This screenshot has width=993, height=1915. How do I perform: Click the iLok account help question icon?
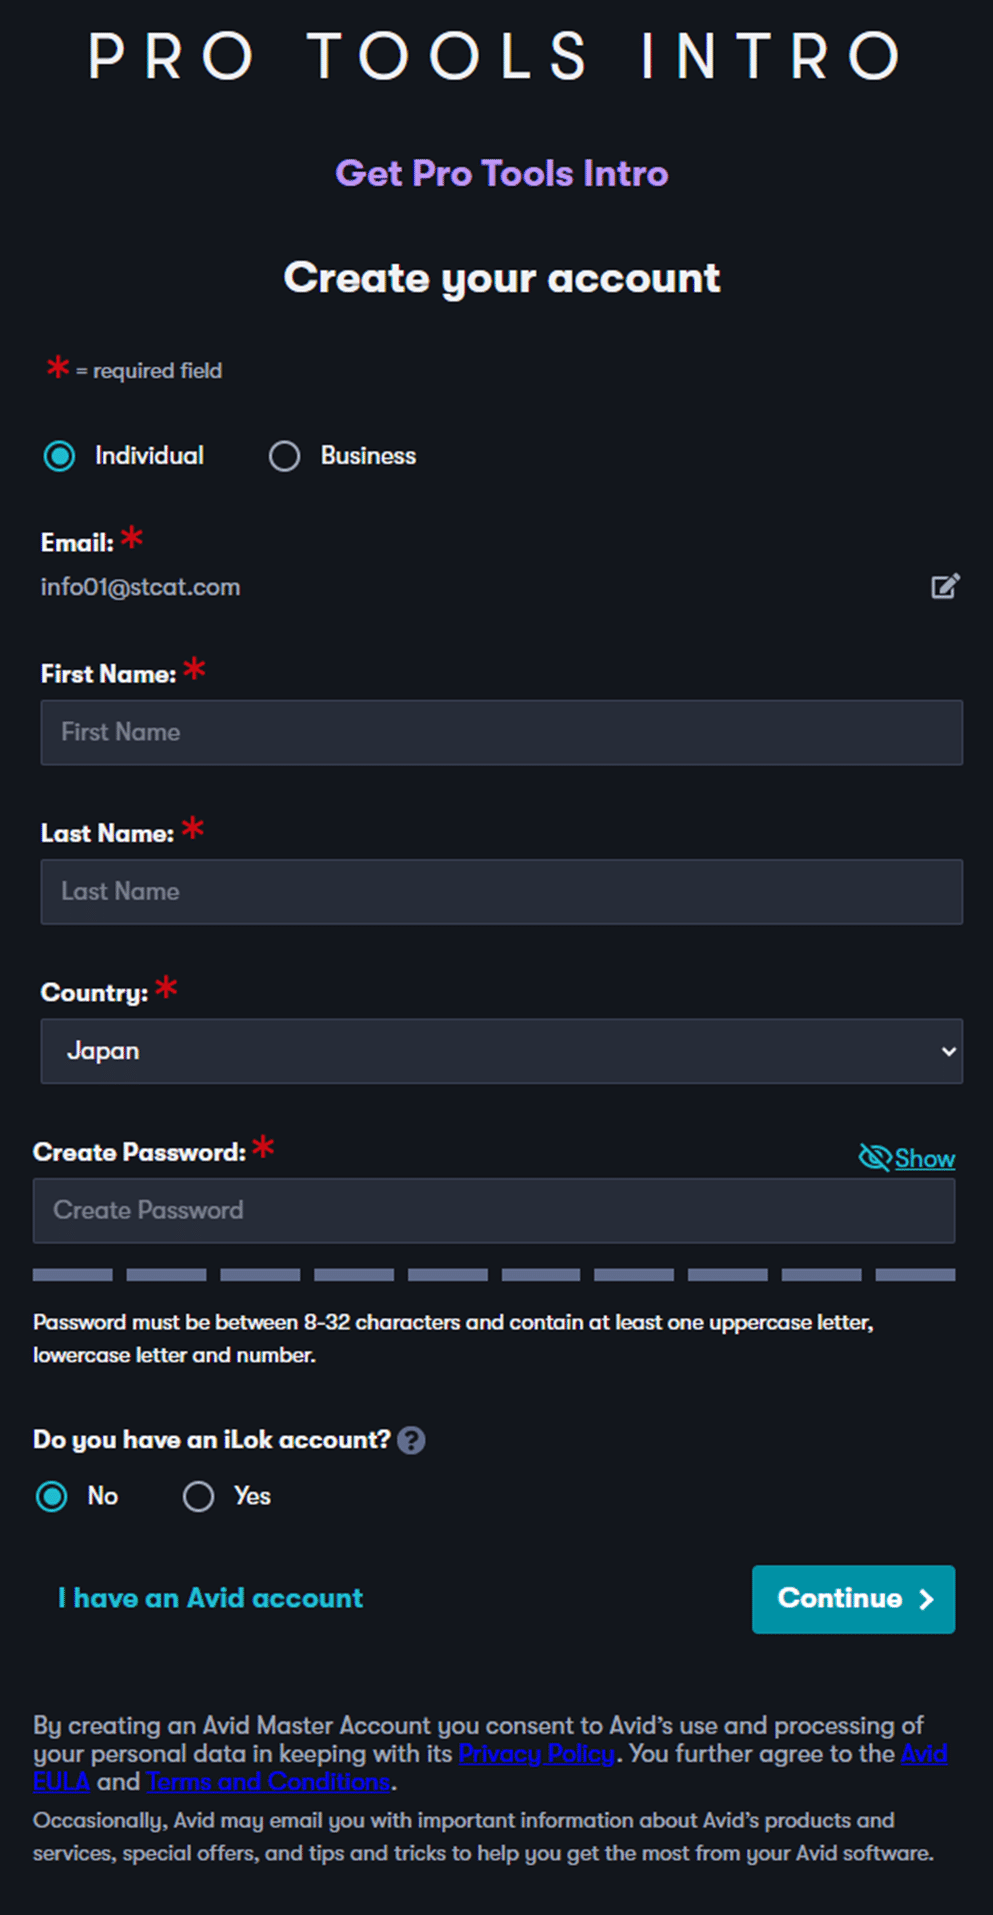(411, 1440)
